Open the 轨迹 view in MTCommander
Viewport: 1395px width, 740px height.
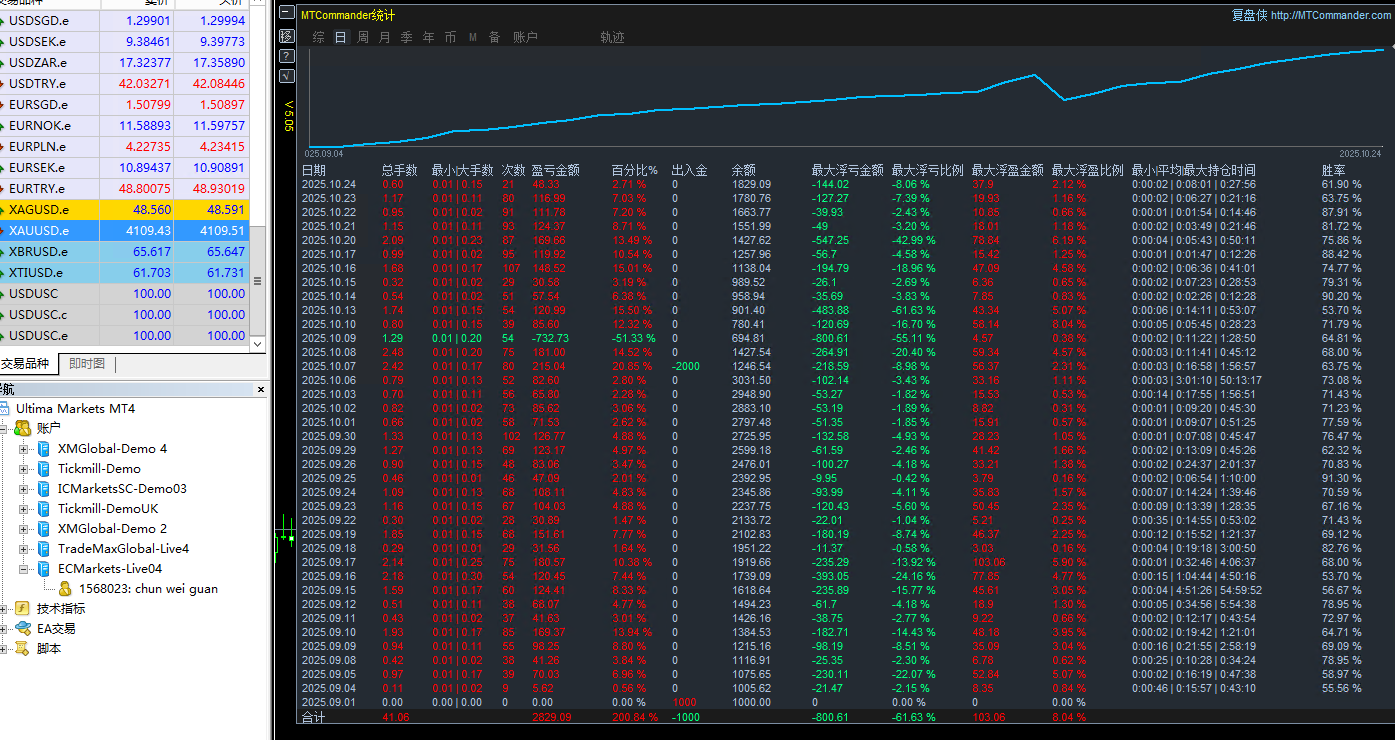(x=612, y=37)
